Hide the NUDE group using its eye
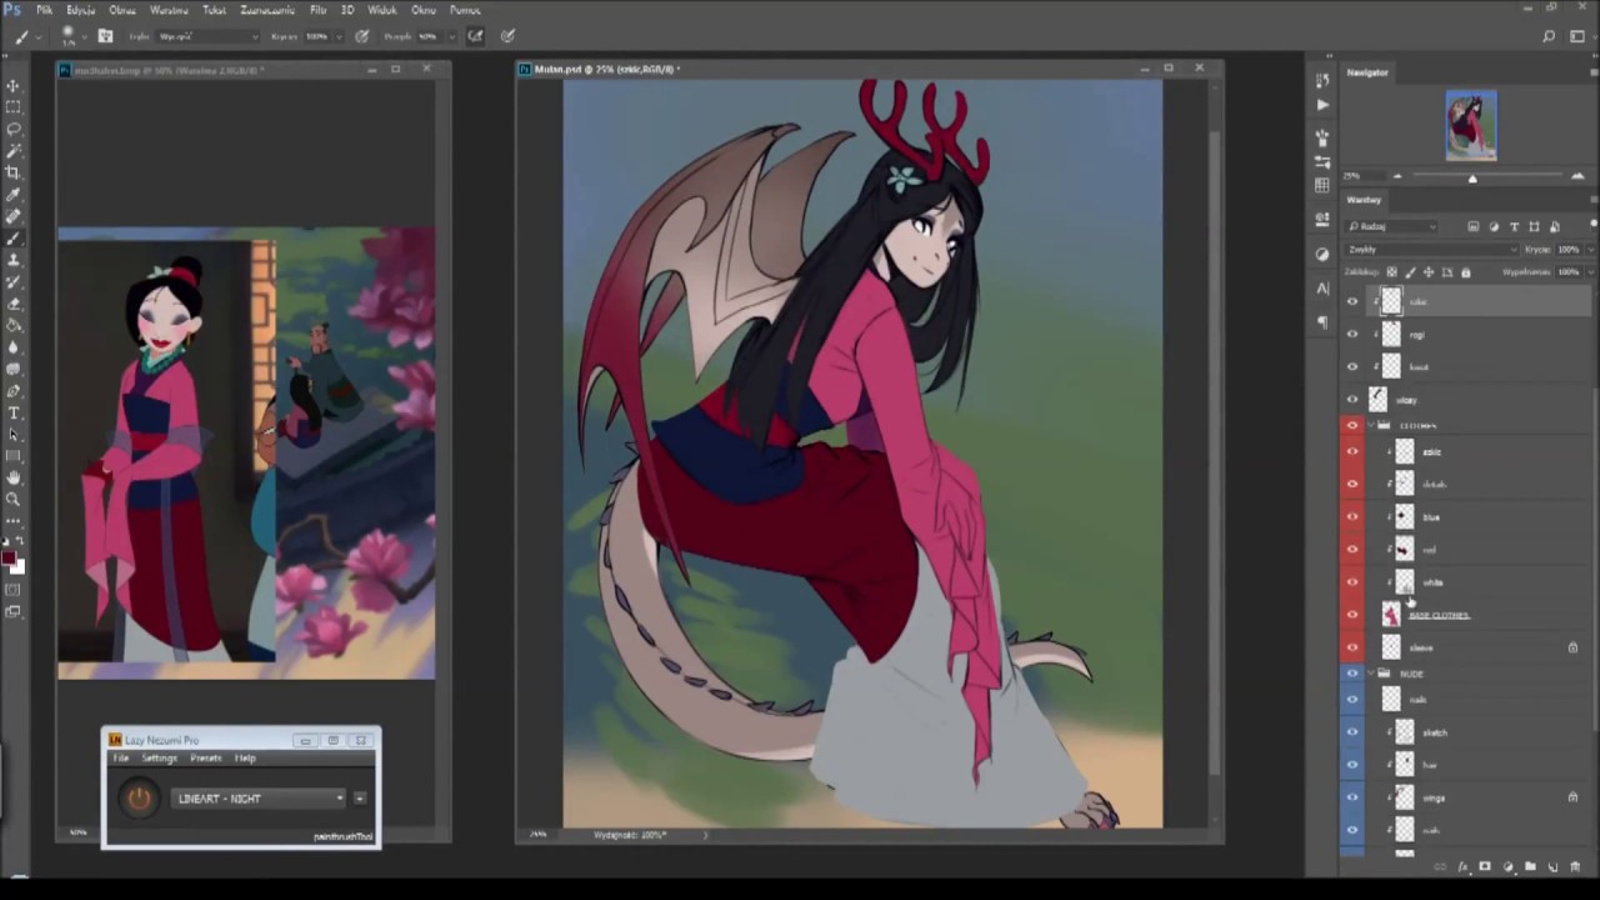Screen dimensions: 1600x900 pos(1352,674)
